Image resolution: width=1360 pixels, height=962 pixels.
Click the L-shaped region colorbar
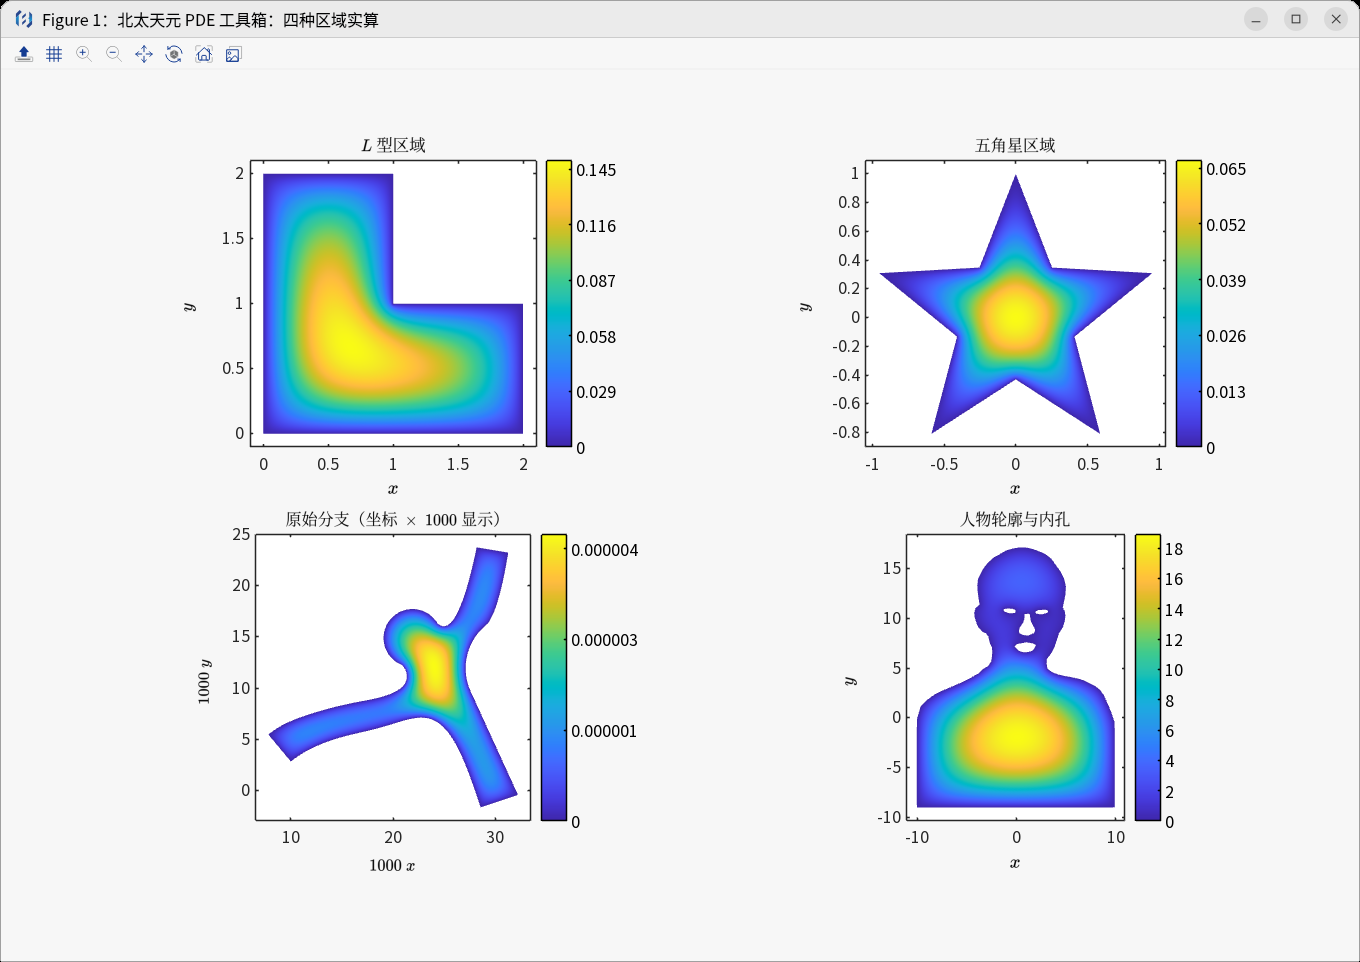point(559,303)
